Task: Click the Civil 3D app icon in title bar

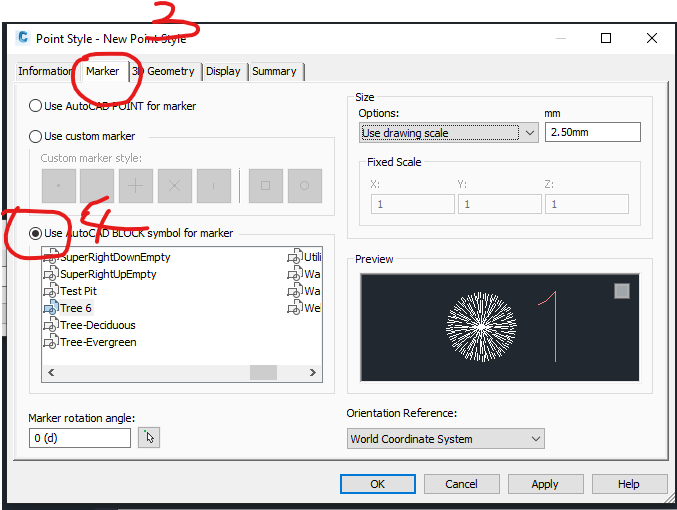Action: (22, 38)
